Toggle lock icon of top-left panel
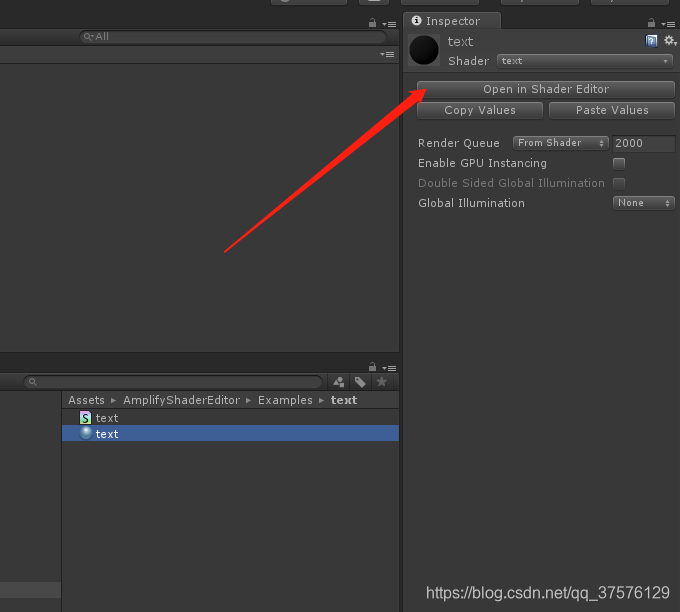 pos(372,23)
